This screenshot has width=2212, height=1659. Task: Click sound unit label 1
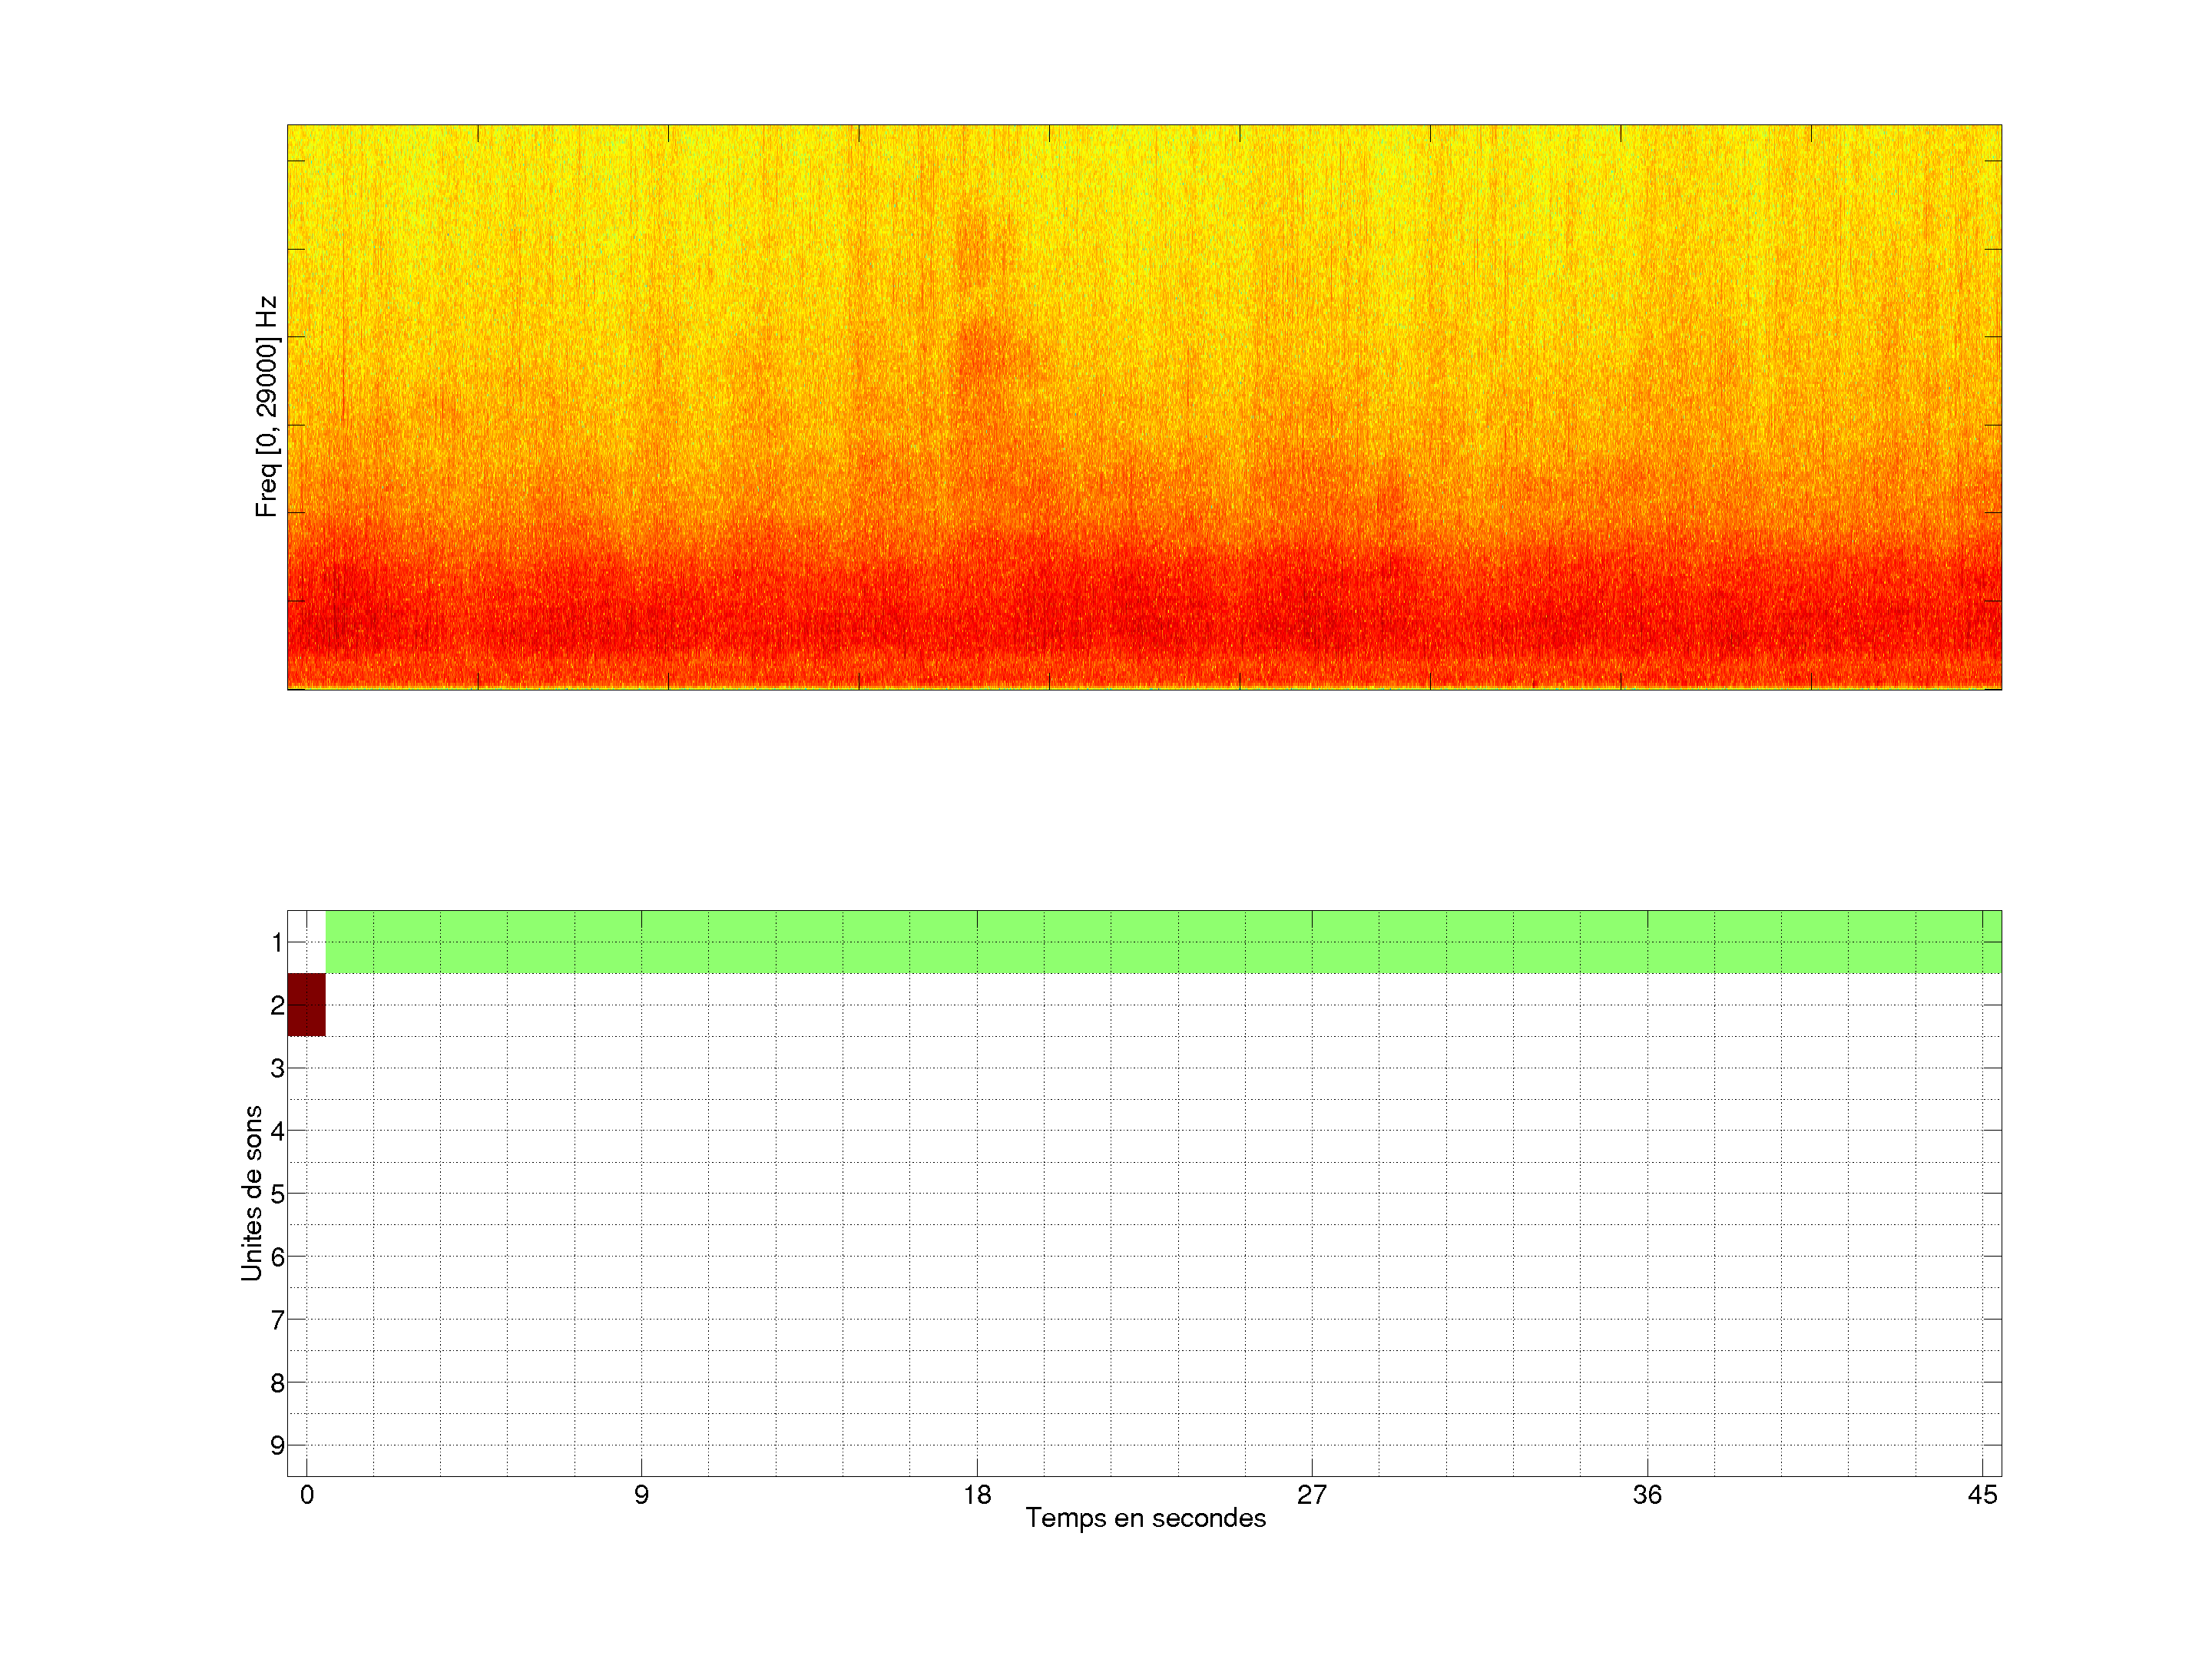[x=277, y=942]
